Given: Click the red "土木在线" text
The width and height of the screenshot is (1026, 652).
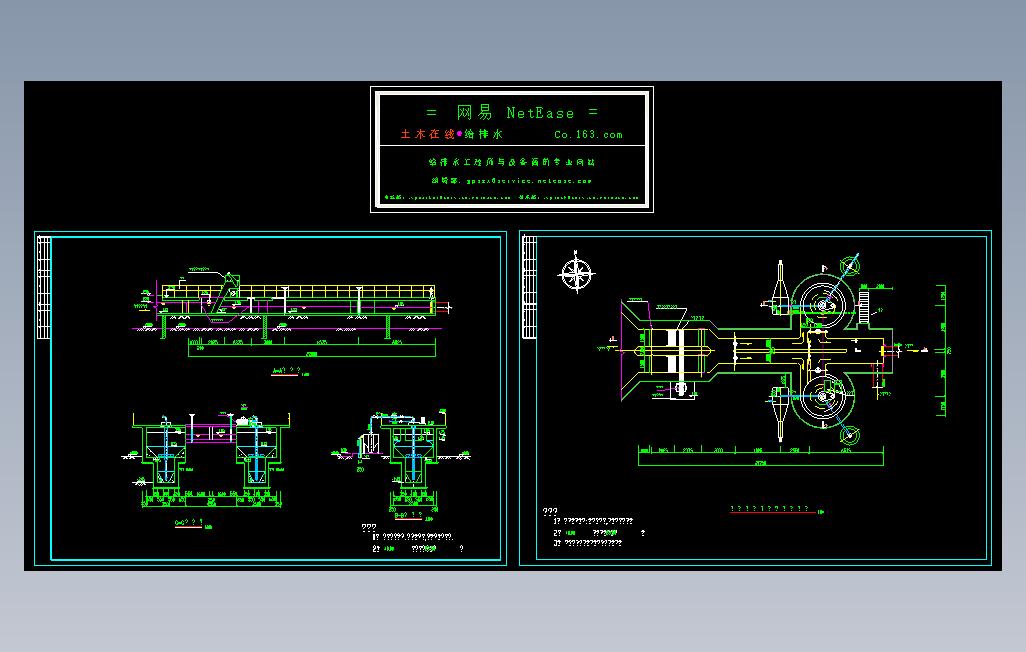Looking at the screenshot, I should [427, 134].
